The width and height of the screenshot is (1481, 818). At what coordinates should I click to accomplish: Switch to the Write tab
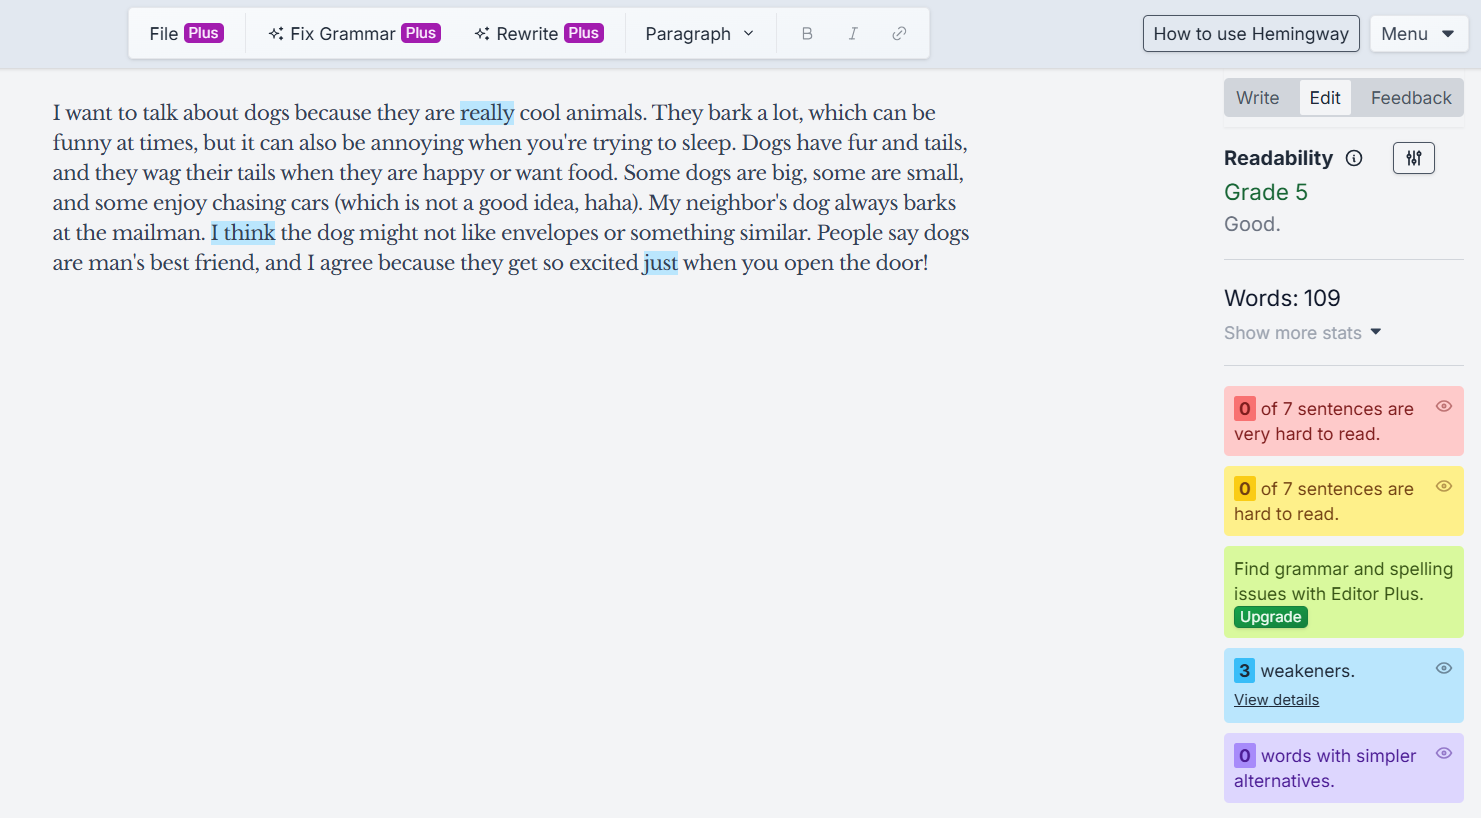click(x=1259, y=97)
